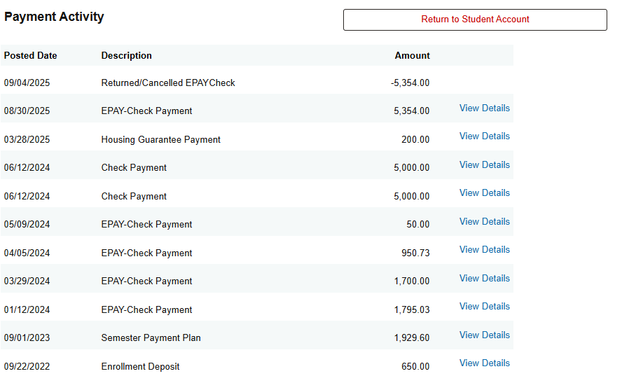Click the 03/28/2025 posted date

[27, 140]
